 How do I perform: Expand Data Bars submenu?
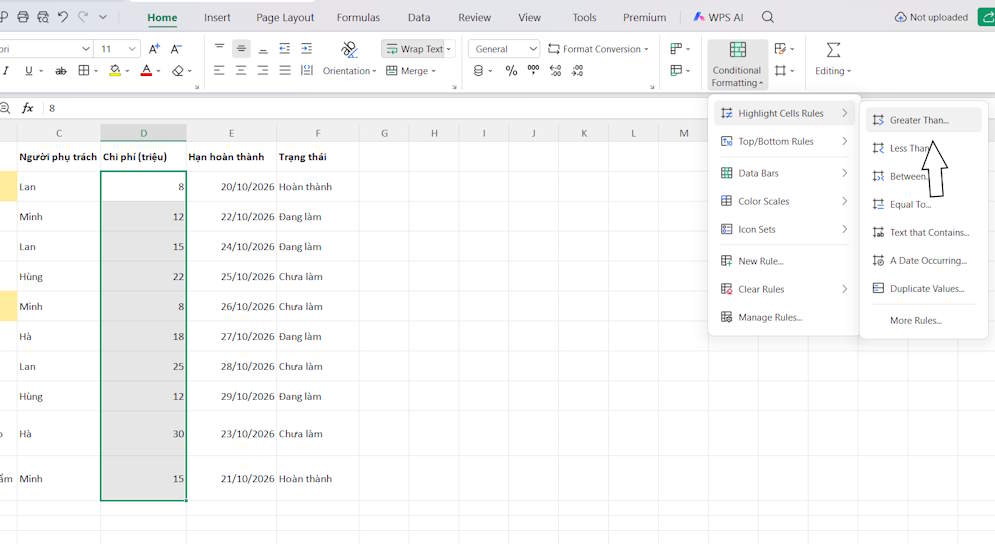(x=784, y=173)
